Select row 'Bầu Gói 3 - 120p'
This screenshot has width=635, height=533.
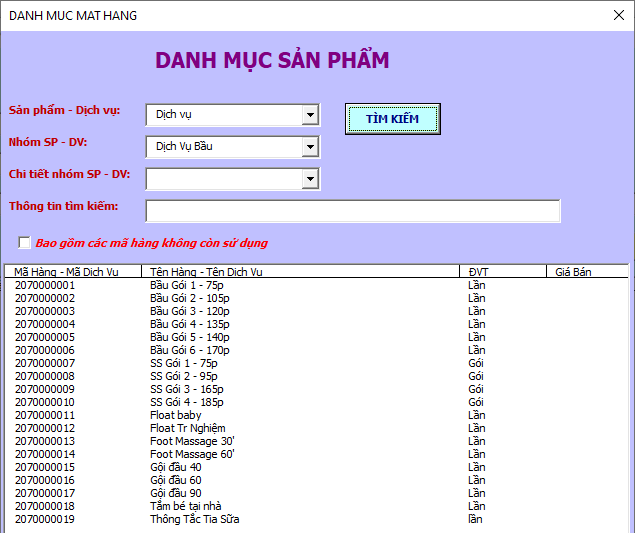[316, 311]
